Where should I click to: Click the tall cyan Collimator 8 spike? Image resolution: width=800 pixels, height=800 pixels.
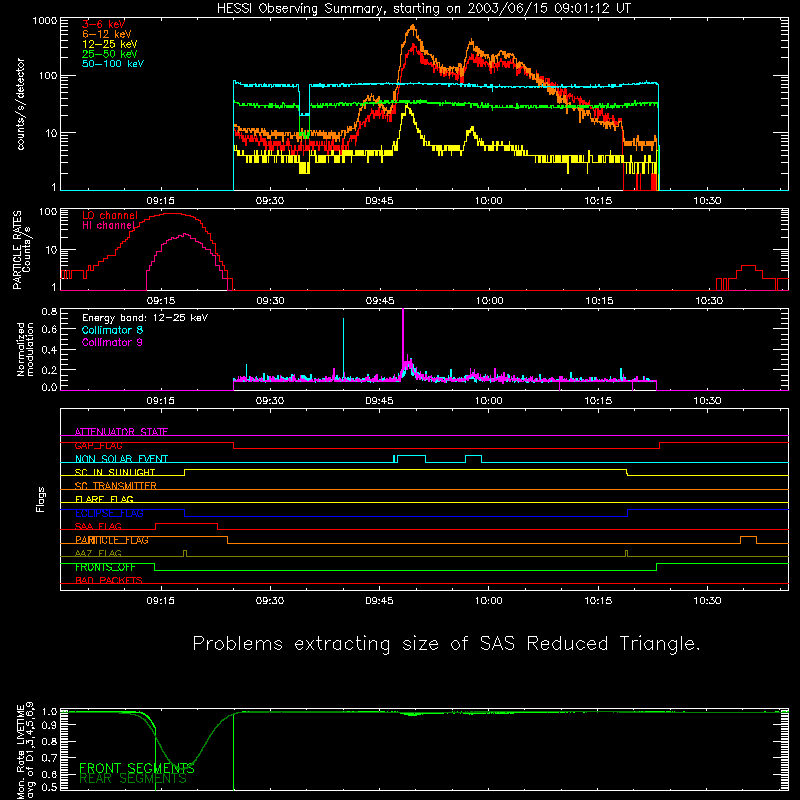343,347
